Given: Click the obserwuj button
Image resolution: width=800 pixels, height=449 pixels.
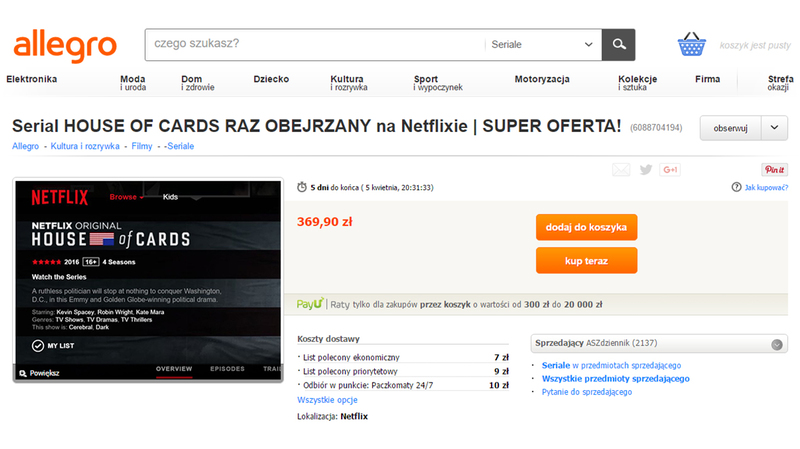Looking at the screenshot, I should click(730, 128).
